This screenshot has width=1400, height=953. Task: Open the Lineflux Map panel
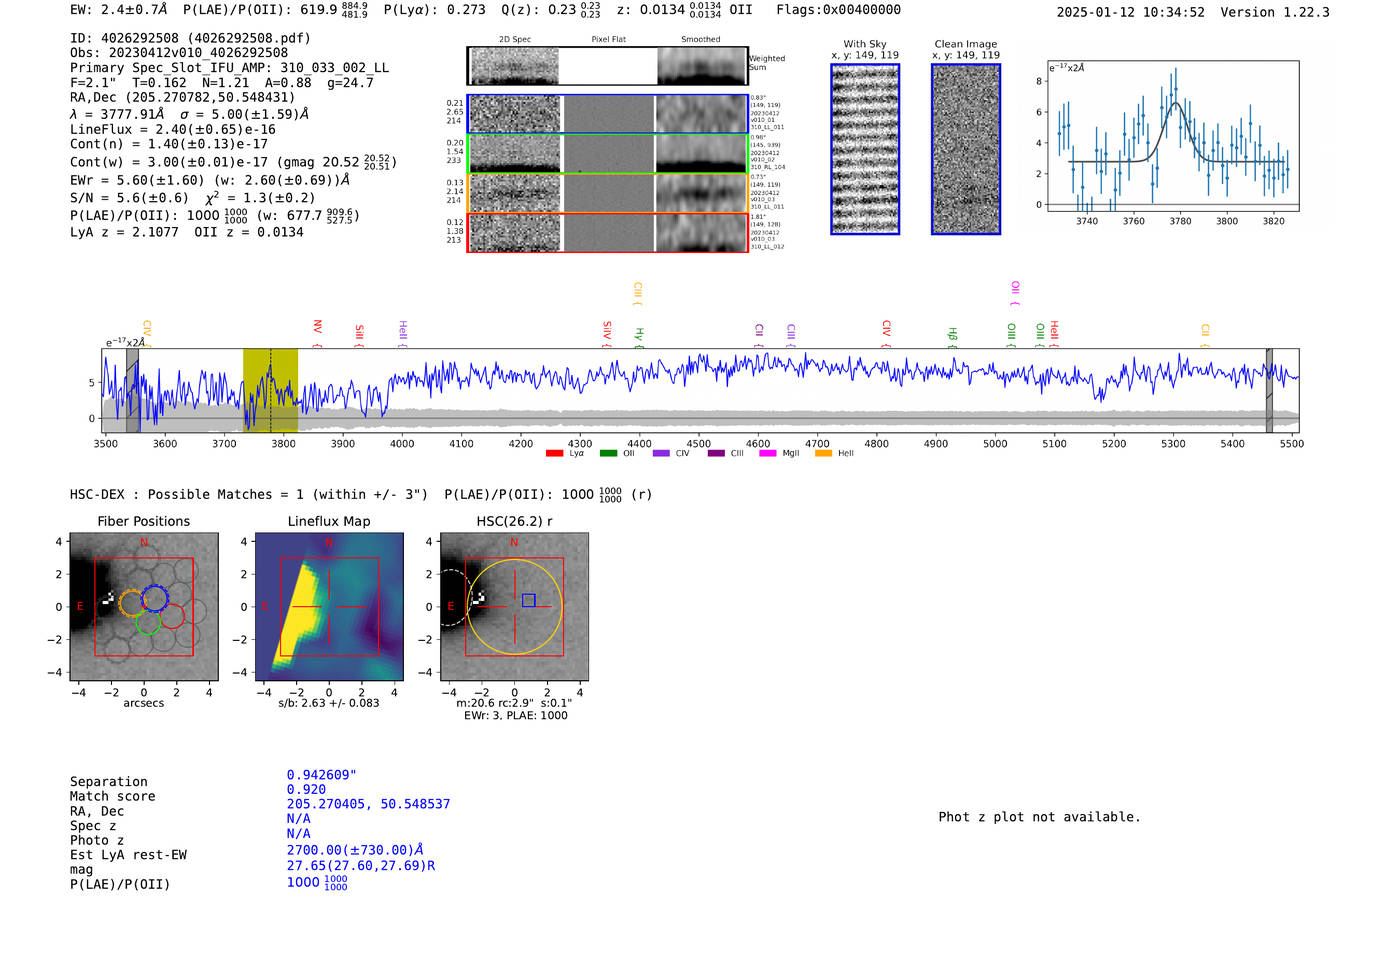tap(329, 607)
